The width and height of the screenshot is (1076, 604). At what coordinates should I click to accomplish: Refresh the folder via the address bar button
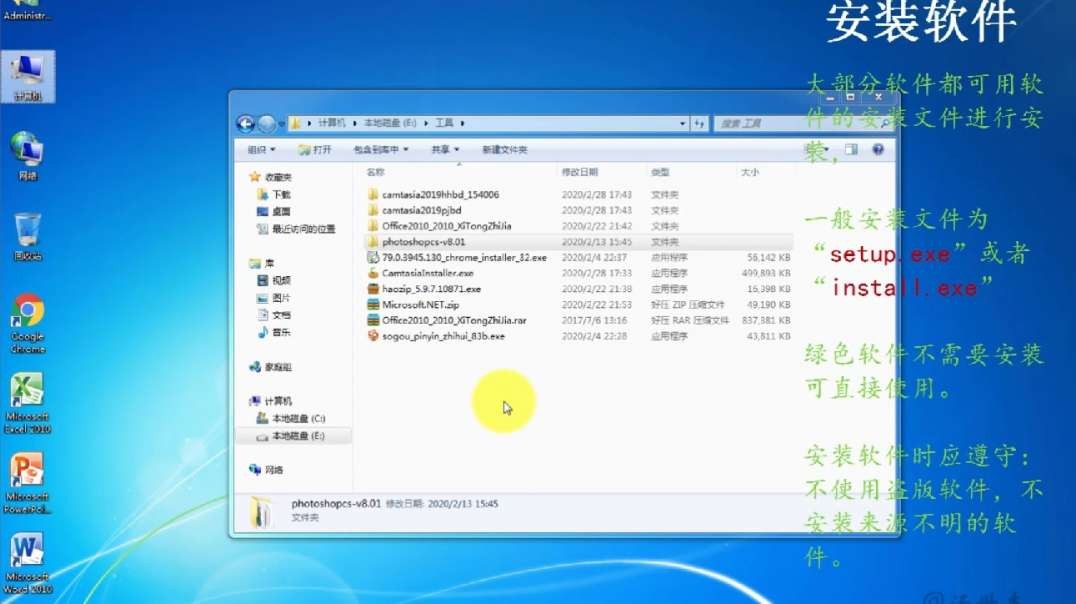coord(699,124)
